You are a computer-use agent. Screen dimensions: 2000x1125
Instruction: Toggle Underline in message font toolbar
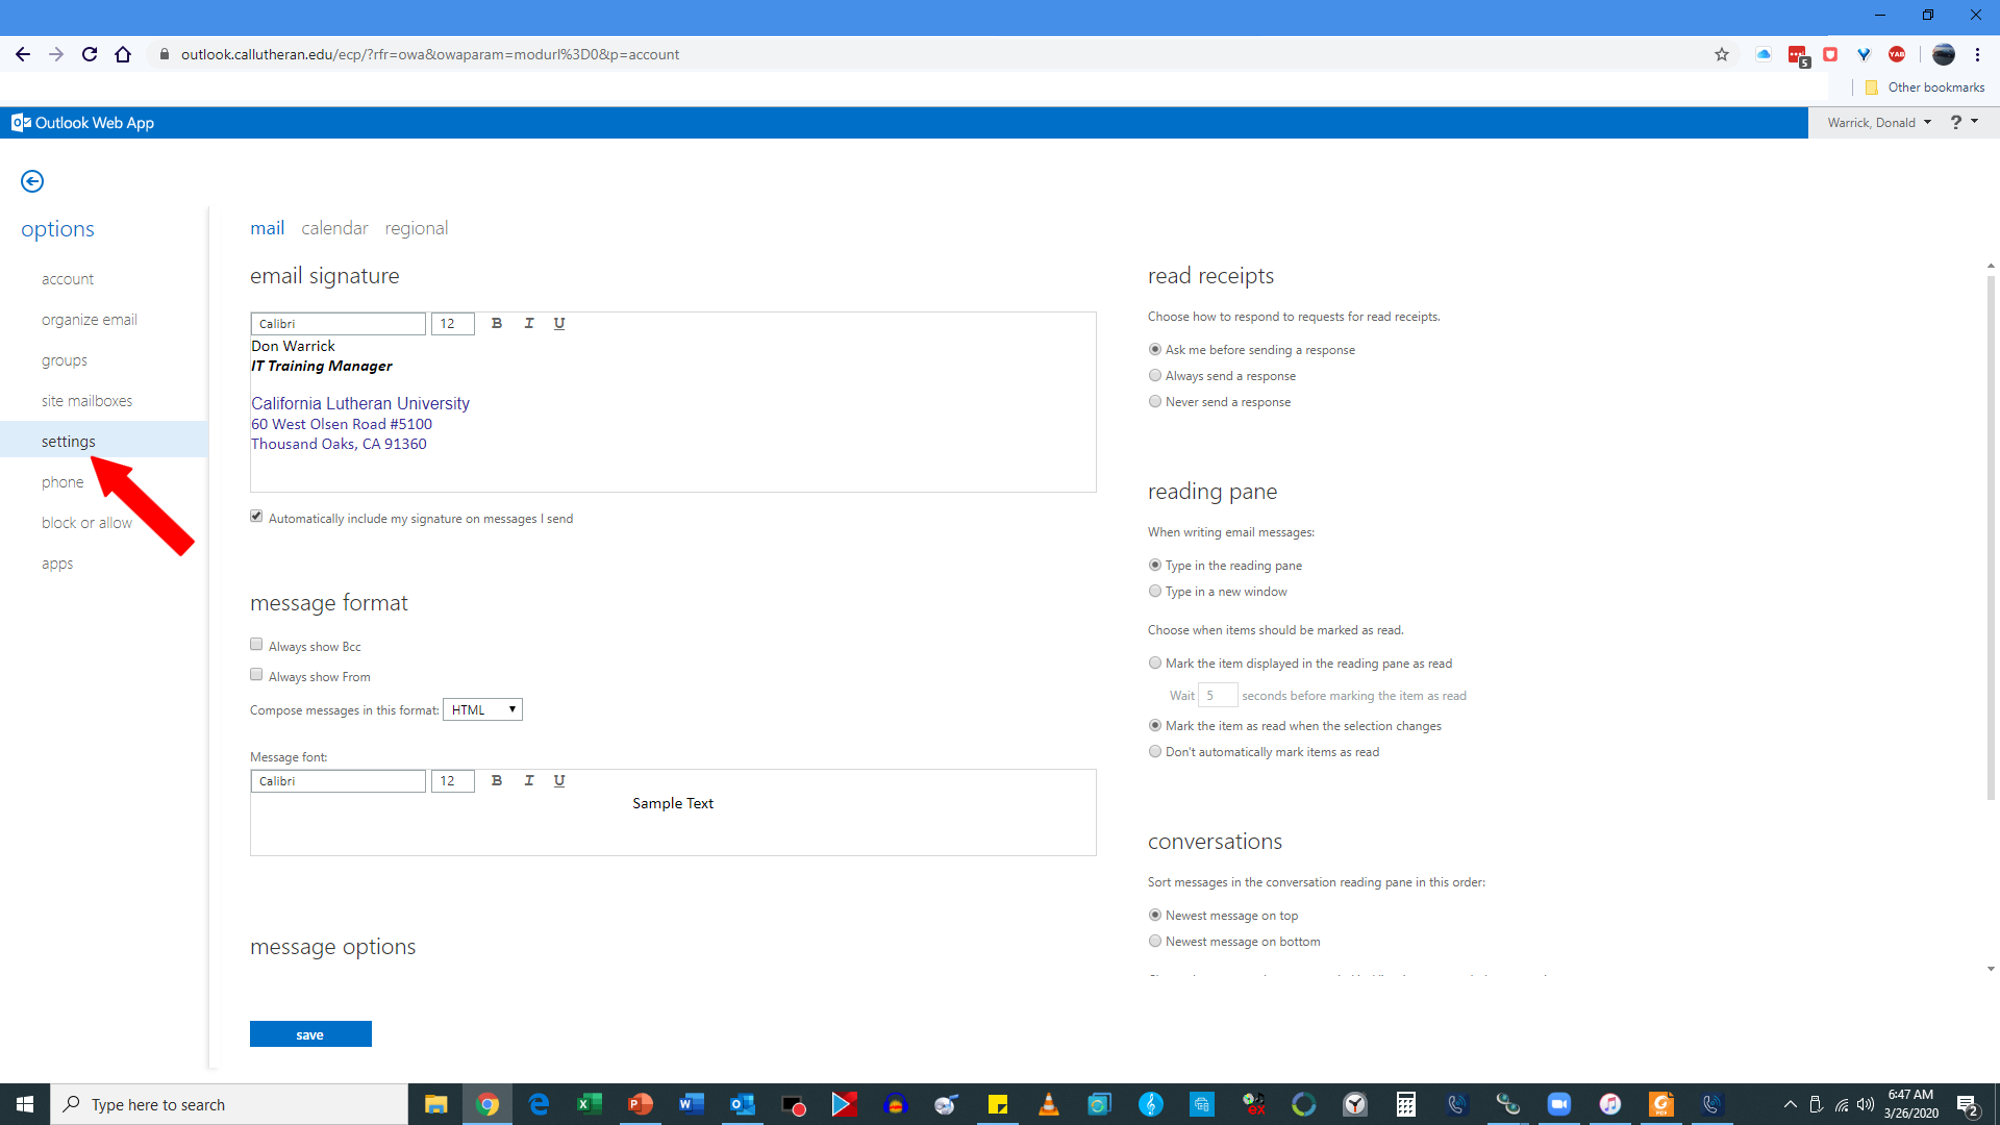click(559, 780)
